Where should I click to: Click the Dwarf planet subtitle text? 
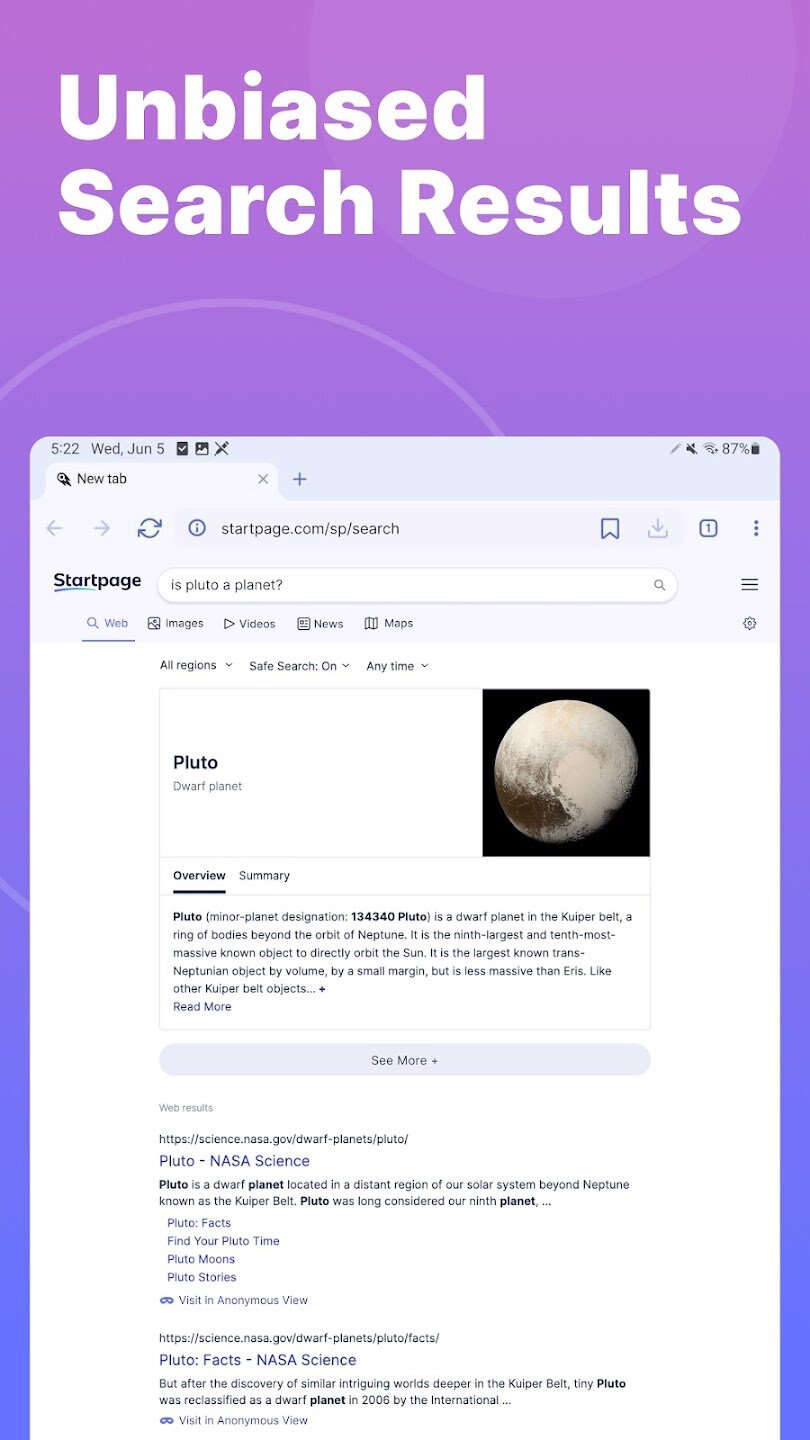pos(207,786)
